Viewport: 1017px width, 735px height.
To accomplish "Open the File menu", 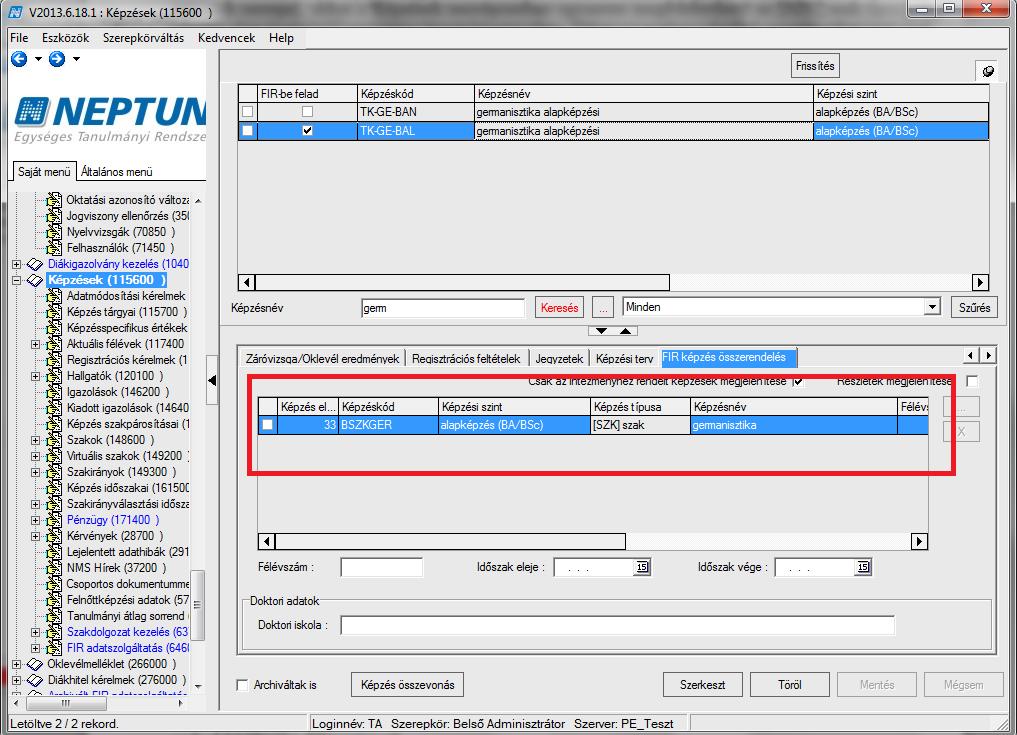I will click(x=19, y=38).
